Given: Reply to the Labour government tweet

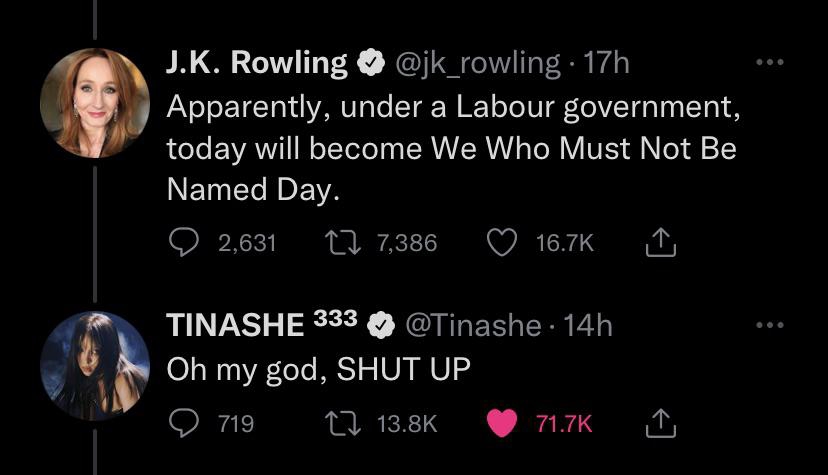Looking at the screenshot, I should [x=181, y=242].
